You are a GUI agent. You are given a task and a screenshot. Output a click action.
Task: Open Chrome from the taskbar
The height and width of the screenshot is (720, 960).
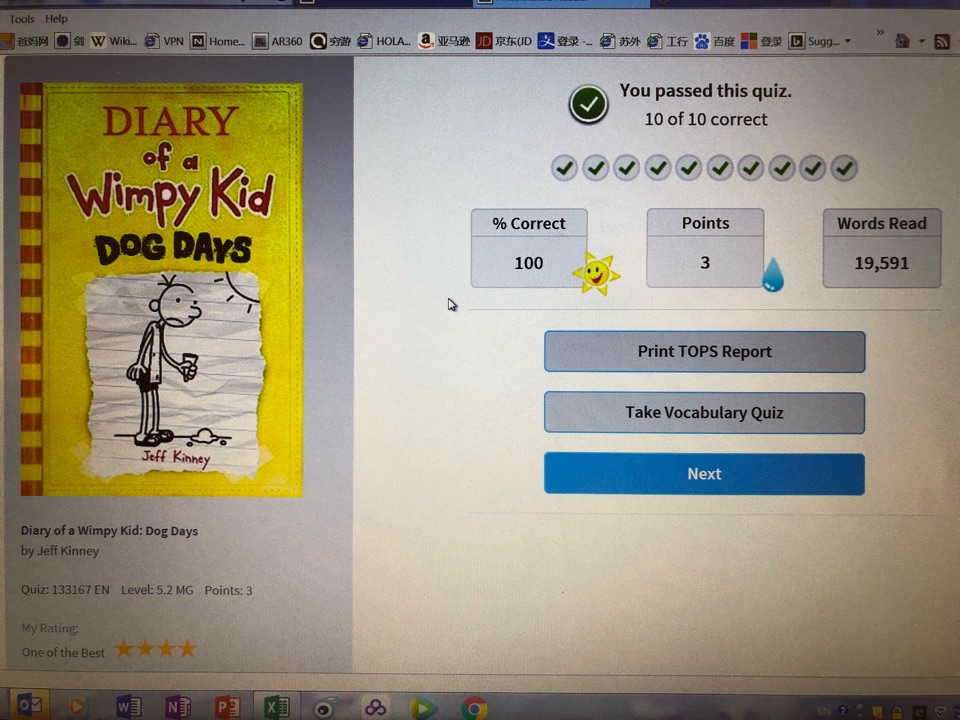[474, 708]
